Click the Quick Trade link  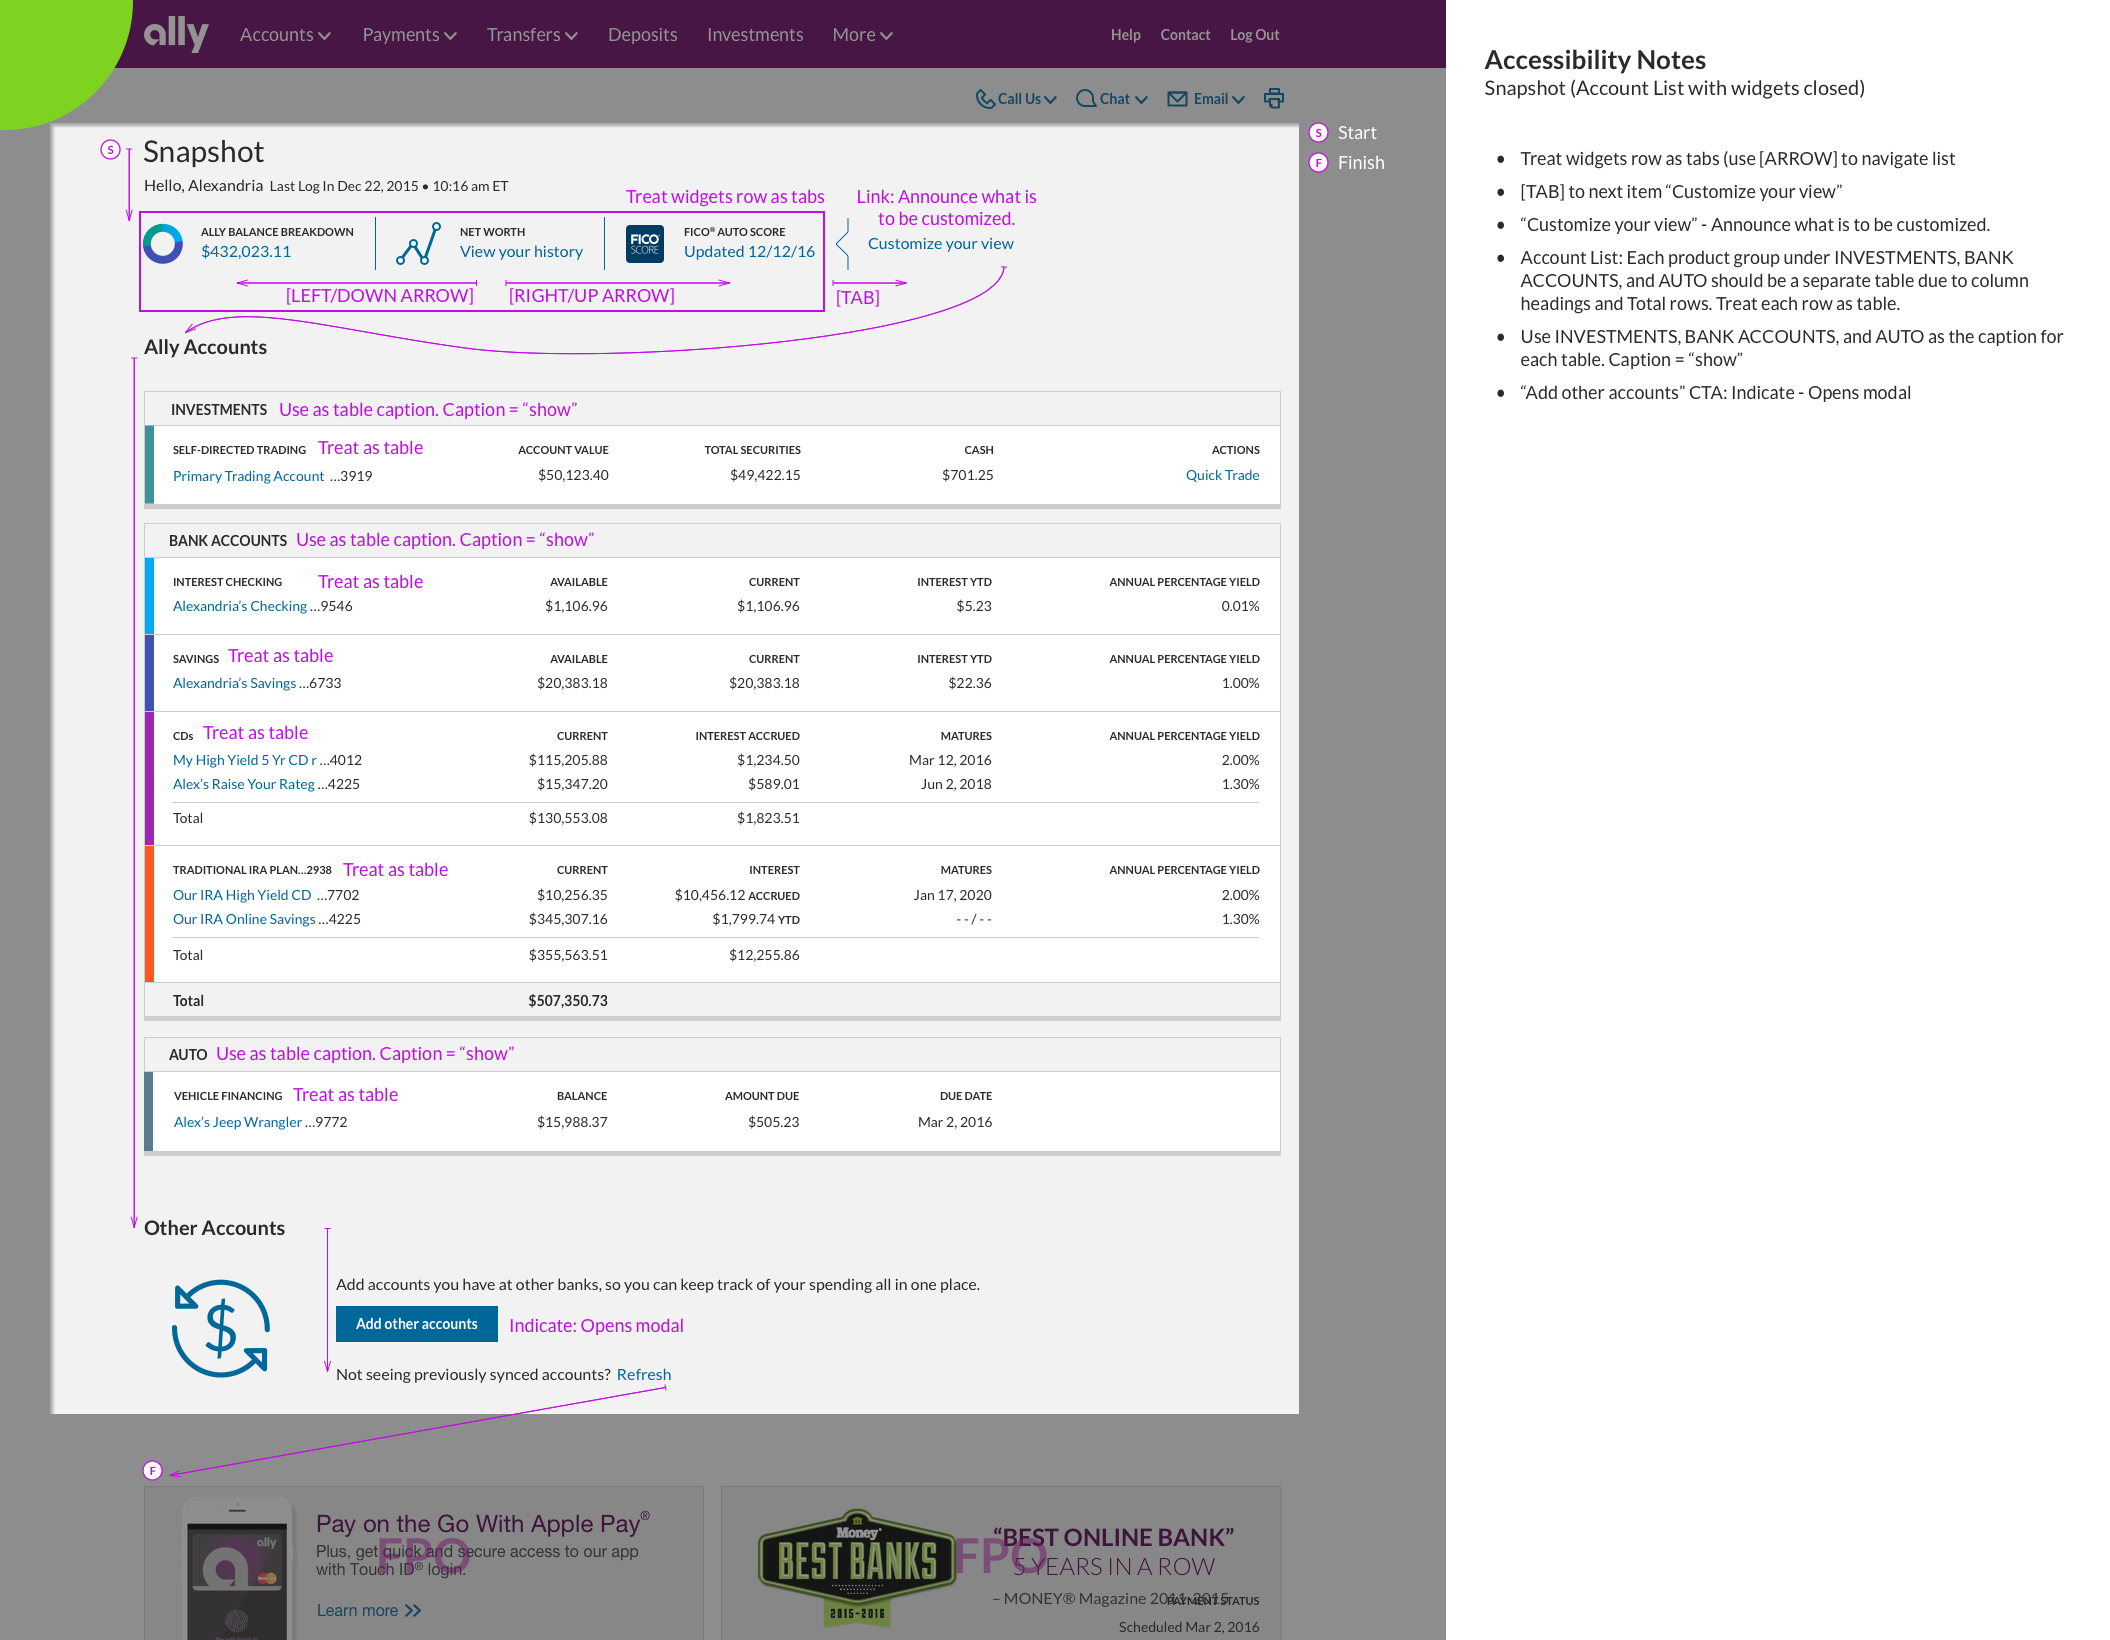(1222, 475)
